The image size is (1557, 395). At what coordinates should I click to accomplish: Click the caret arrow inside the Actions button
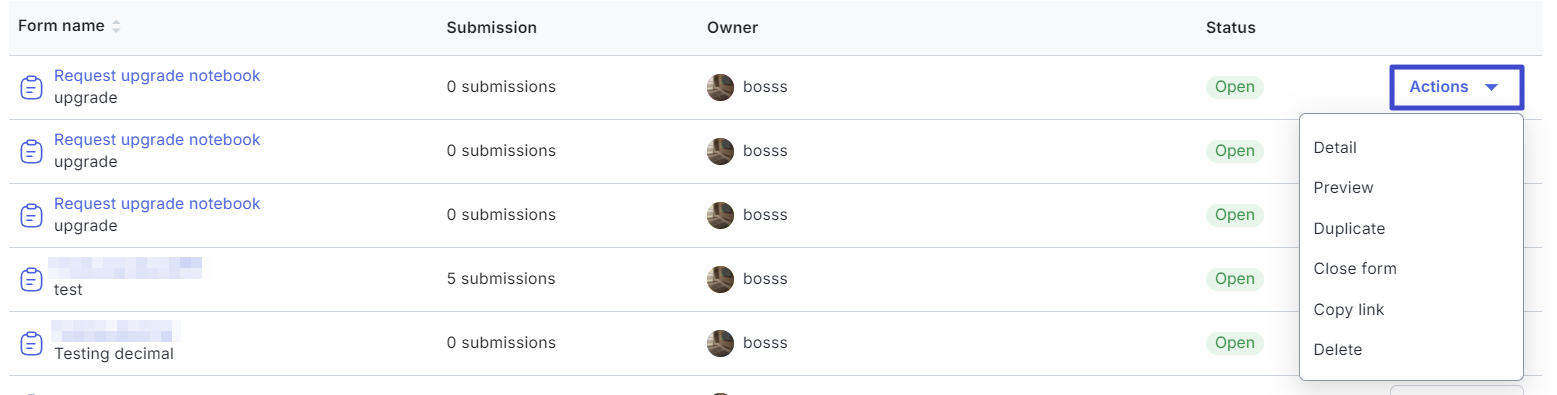coord(1491,87)
